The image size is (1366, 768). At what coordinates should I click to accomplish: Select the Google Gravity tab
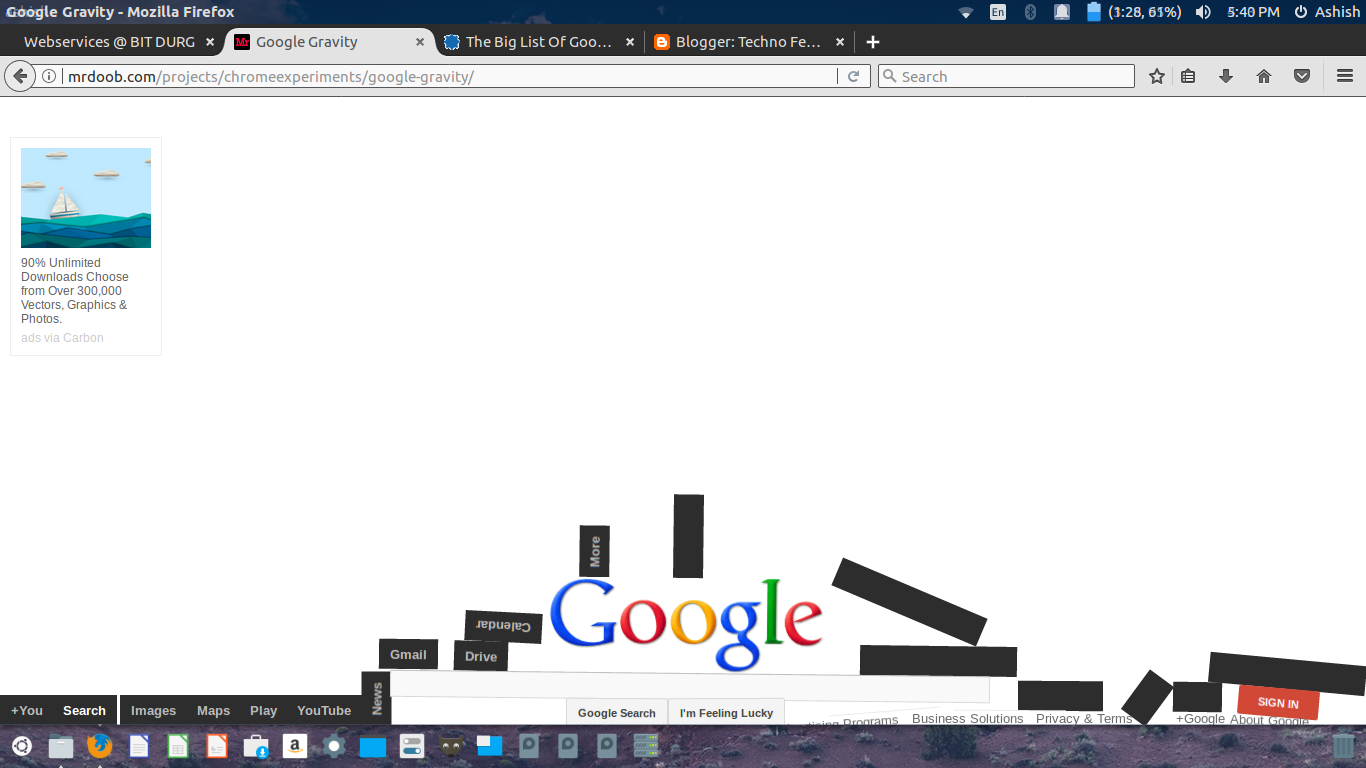[x=330, y=42]
